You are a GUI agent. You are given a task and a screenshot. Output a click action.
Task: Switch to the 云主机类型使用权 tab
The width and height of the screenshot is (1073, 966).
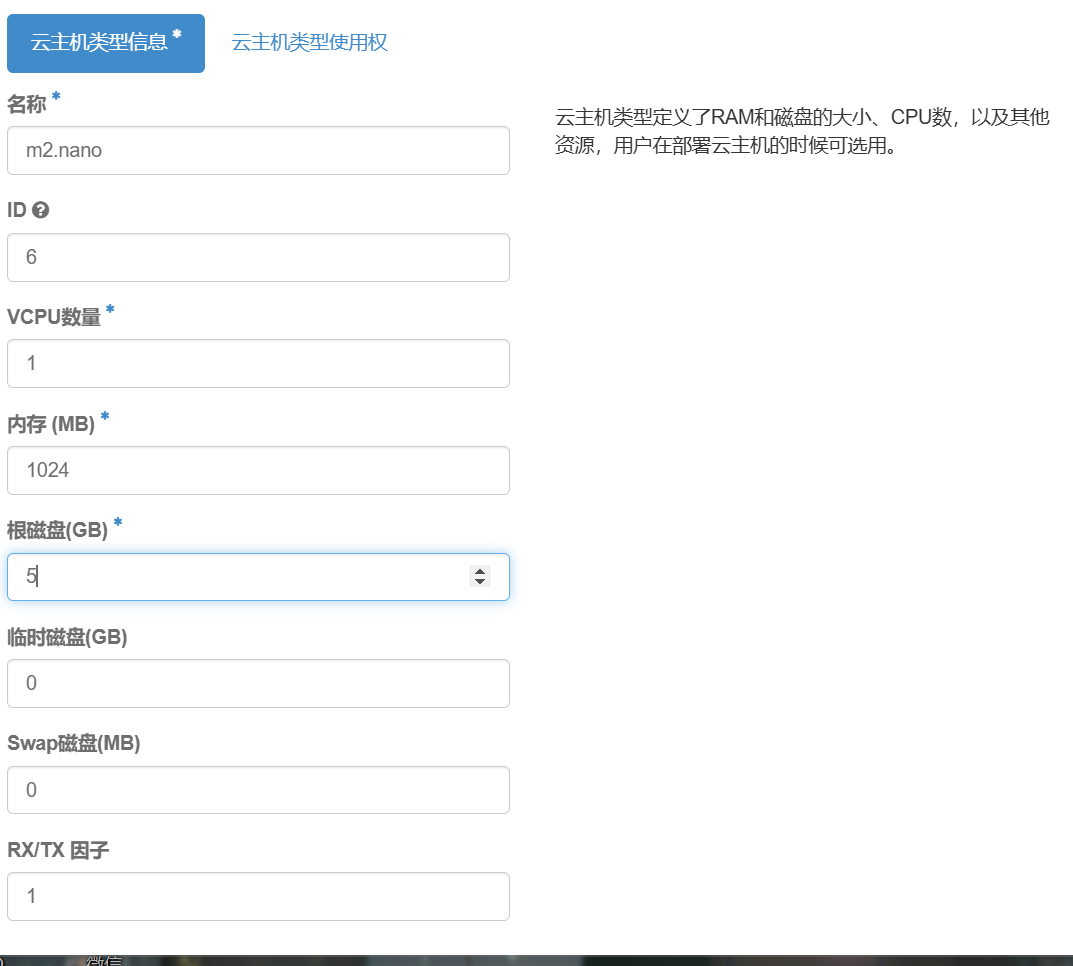click(309, 42)
